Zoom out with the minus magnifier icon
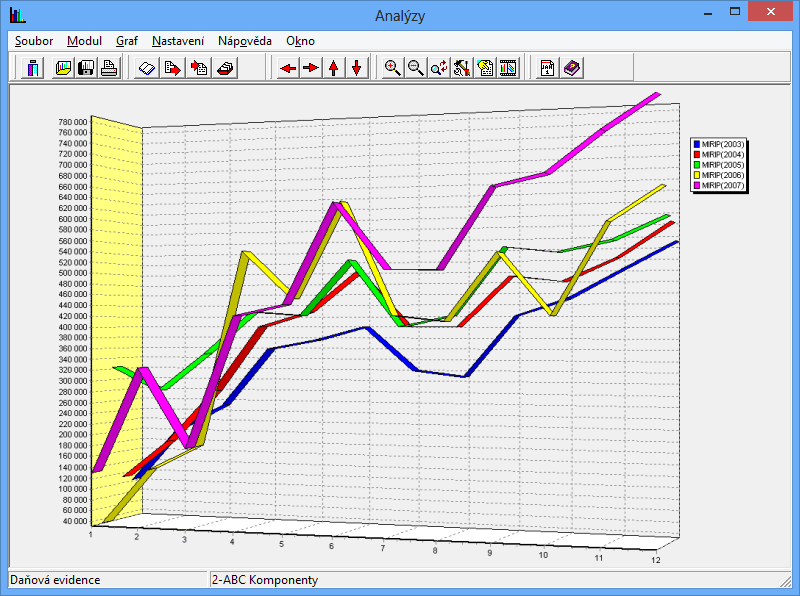Image resolution: width=800 pixels, height=596 pixels. 416,68
